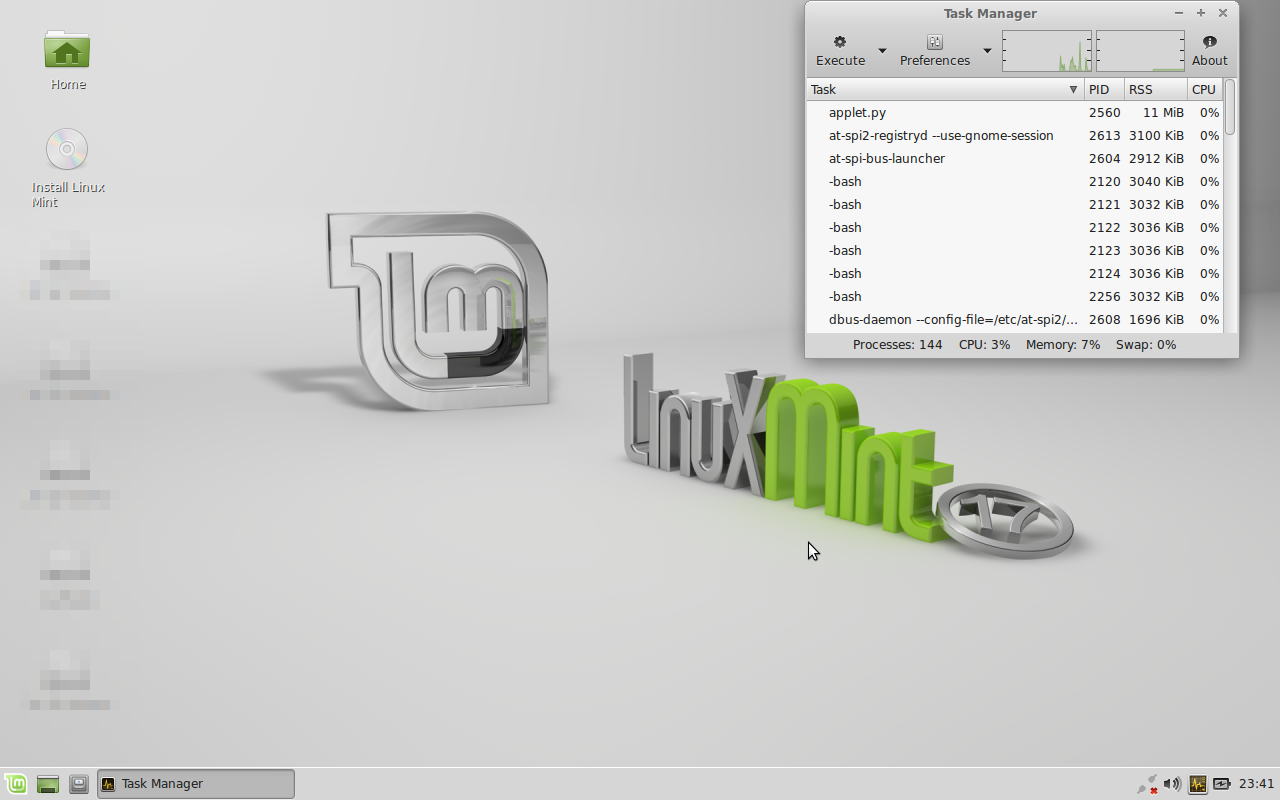Open the Linux Mint menu button
The width and height of the screenshot is (1280, 800).
pyautogui.click(x=15, y=784)
